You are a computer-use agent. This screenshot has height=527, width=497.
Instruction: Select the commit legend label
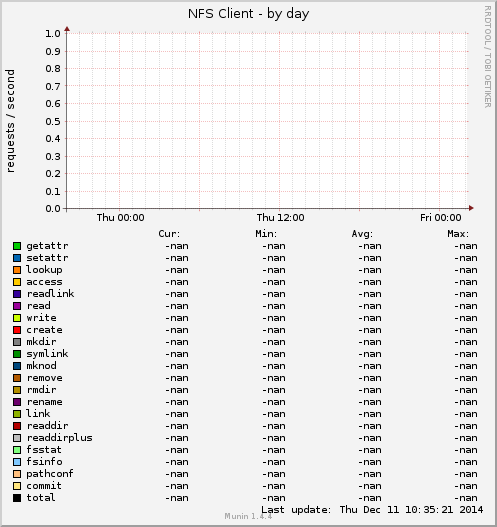click(x=44, y=486)
